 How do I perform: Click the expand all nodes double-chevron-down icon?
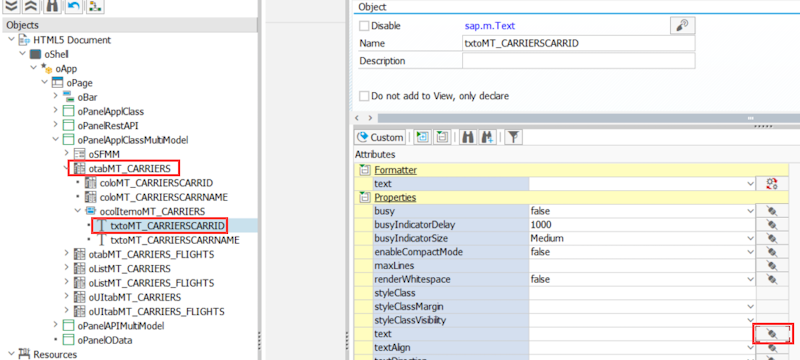[x=11, y=6]
